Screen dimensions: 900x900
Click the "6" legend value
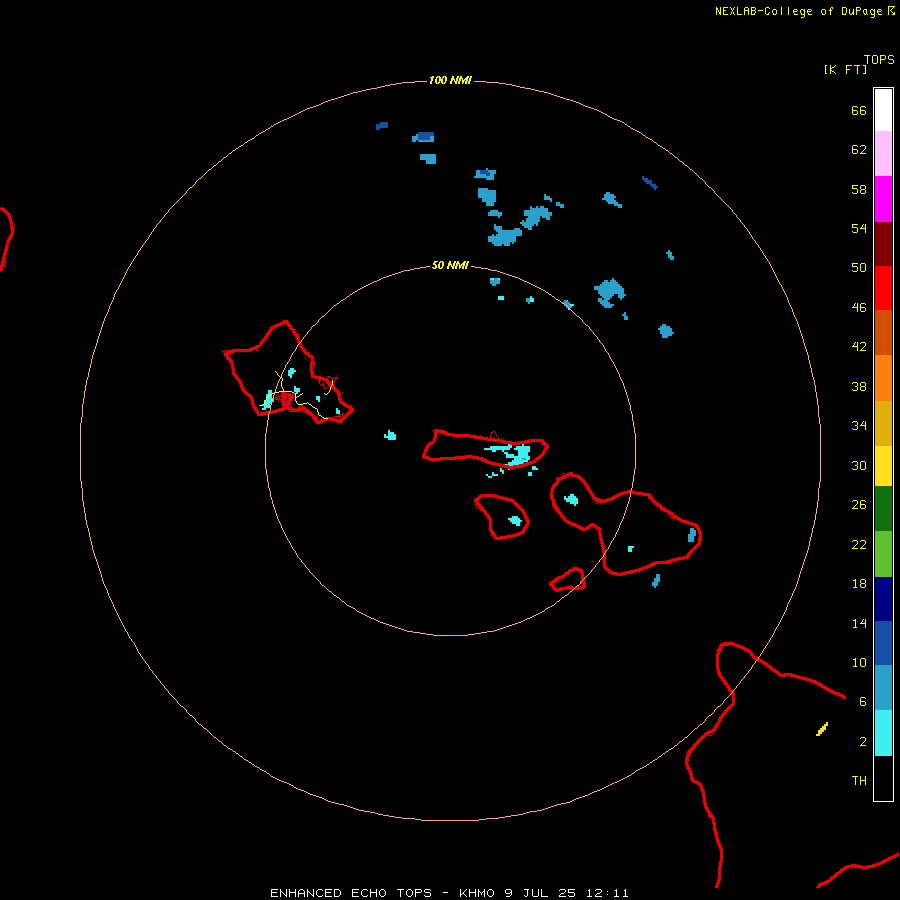click(863, 702)
